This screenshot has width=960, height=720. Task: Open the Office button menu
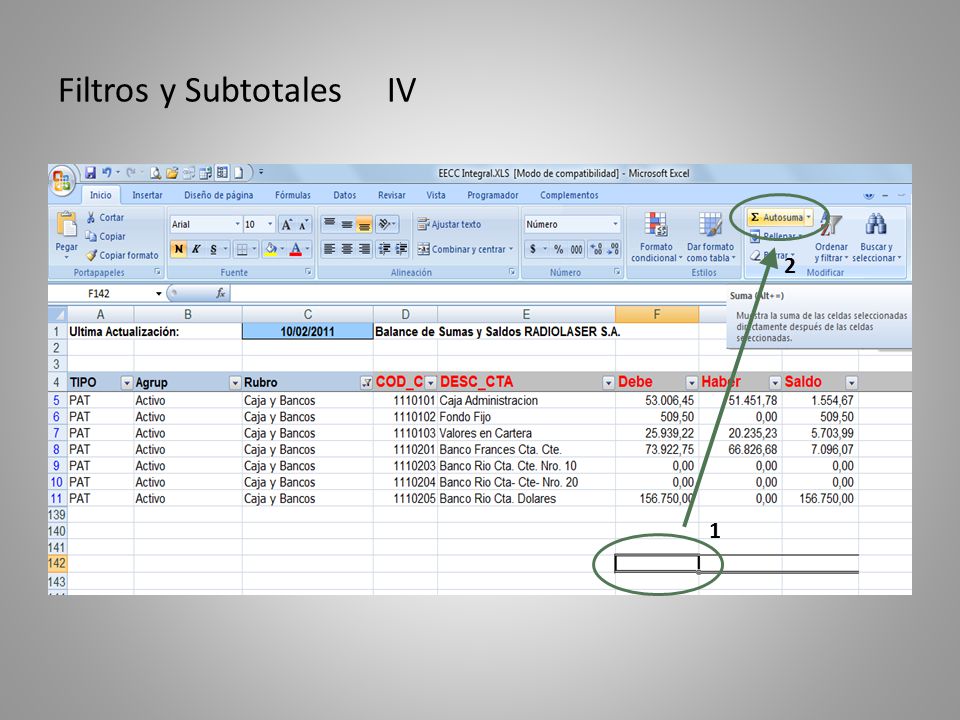pyautogui.click(x=62, y=181)
